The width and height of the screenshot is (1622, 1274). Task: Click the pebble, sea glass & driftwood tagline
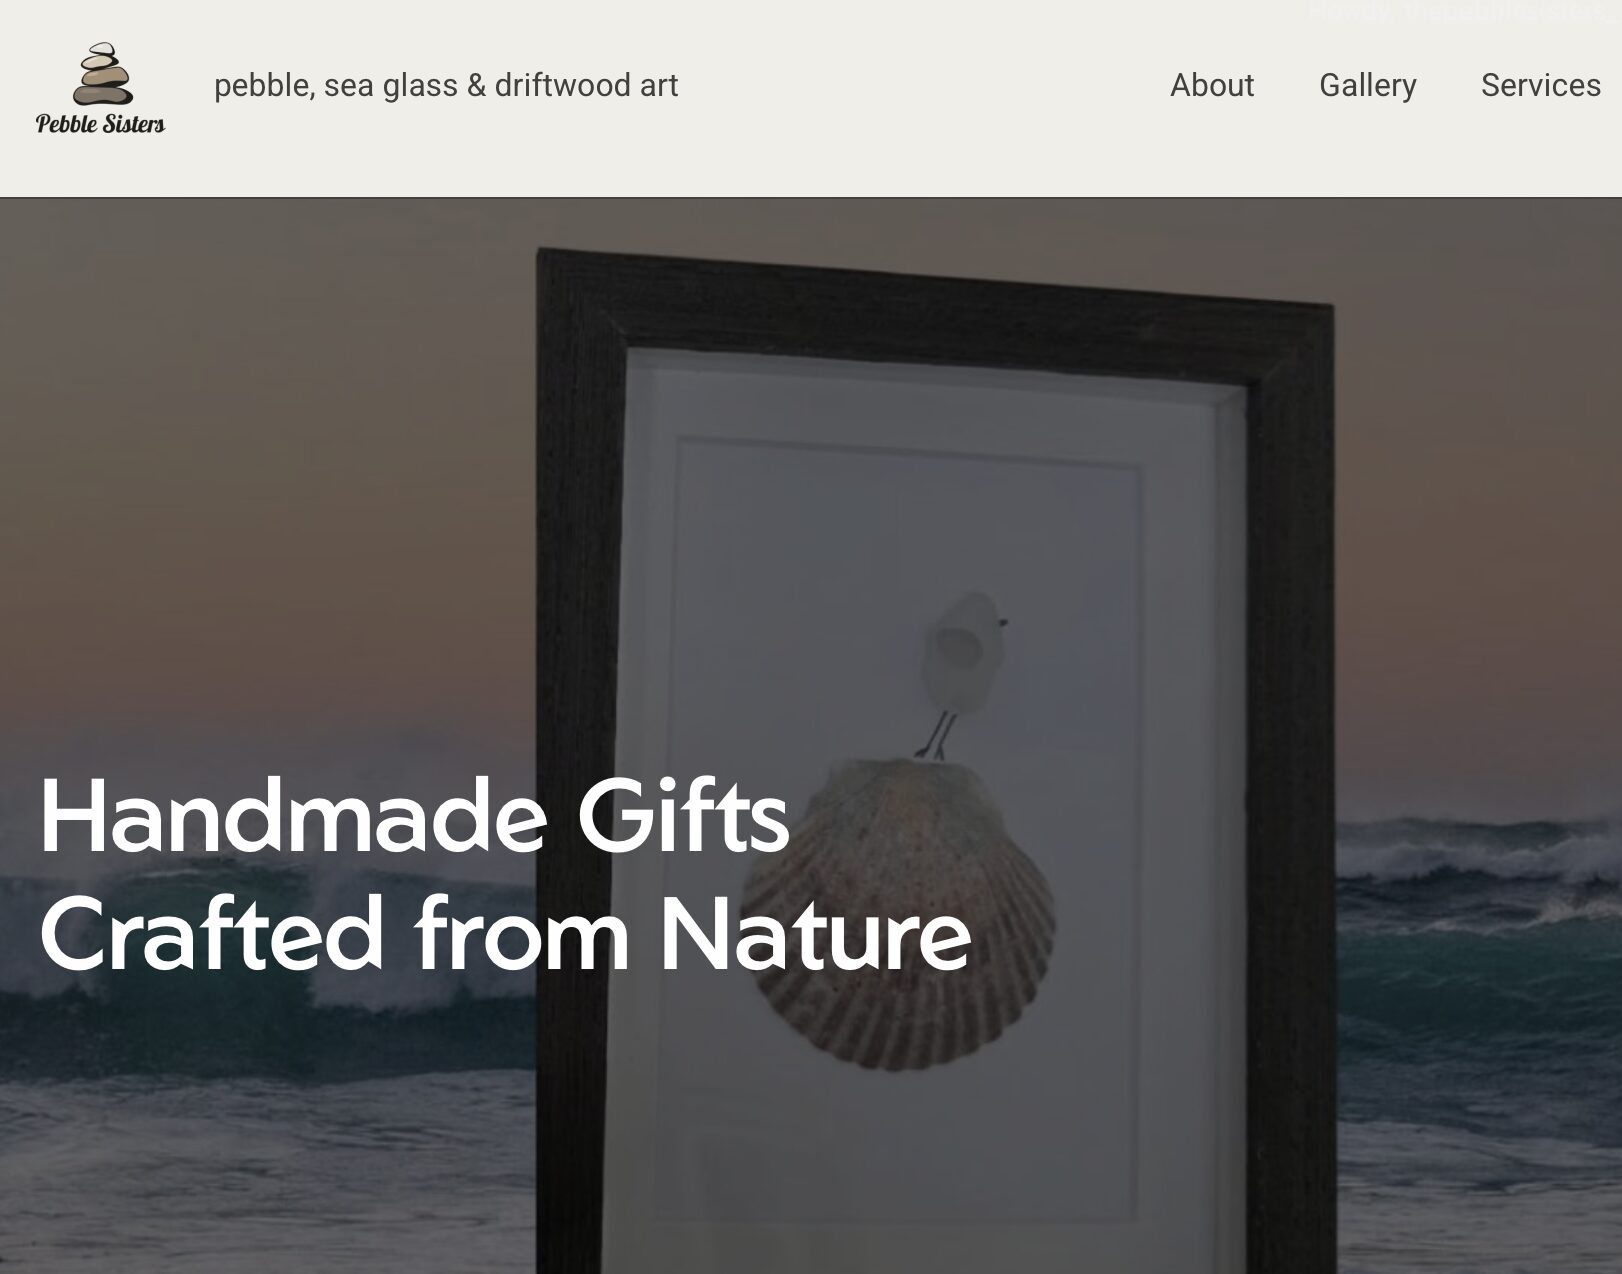pyautogui.click(x=446, y=85)
